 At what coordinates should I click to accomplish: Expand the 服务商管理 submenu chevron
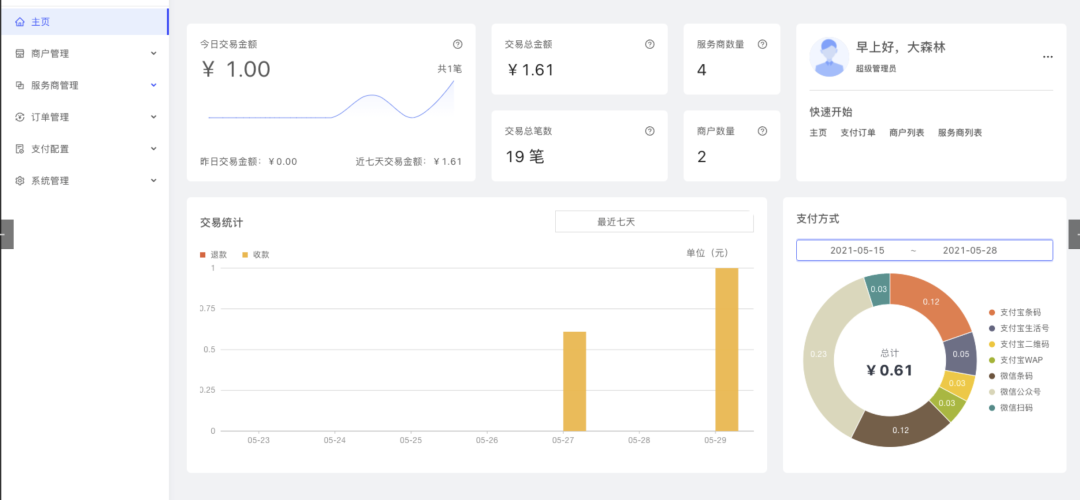click(153, 85)
